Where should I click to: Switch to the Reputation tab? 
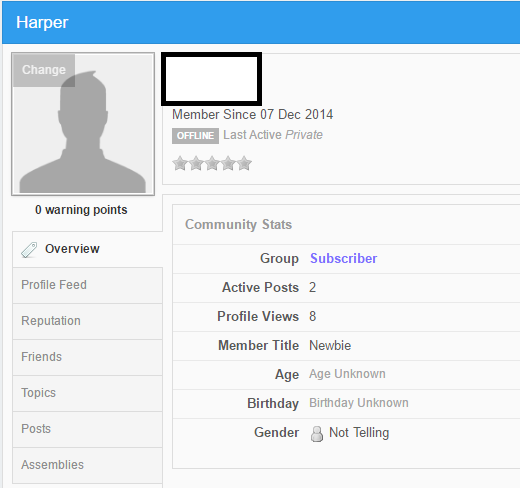coord(87,321)
